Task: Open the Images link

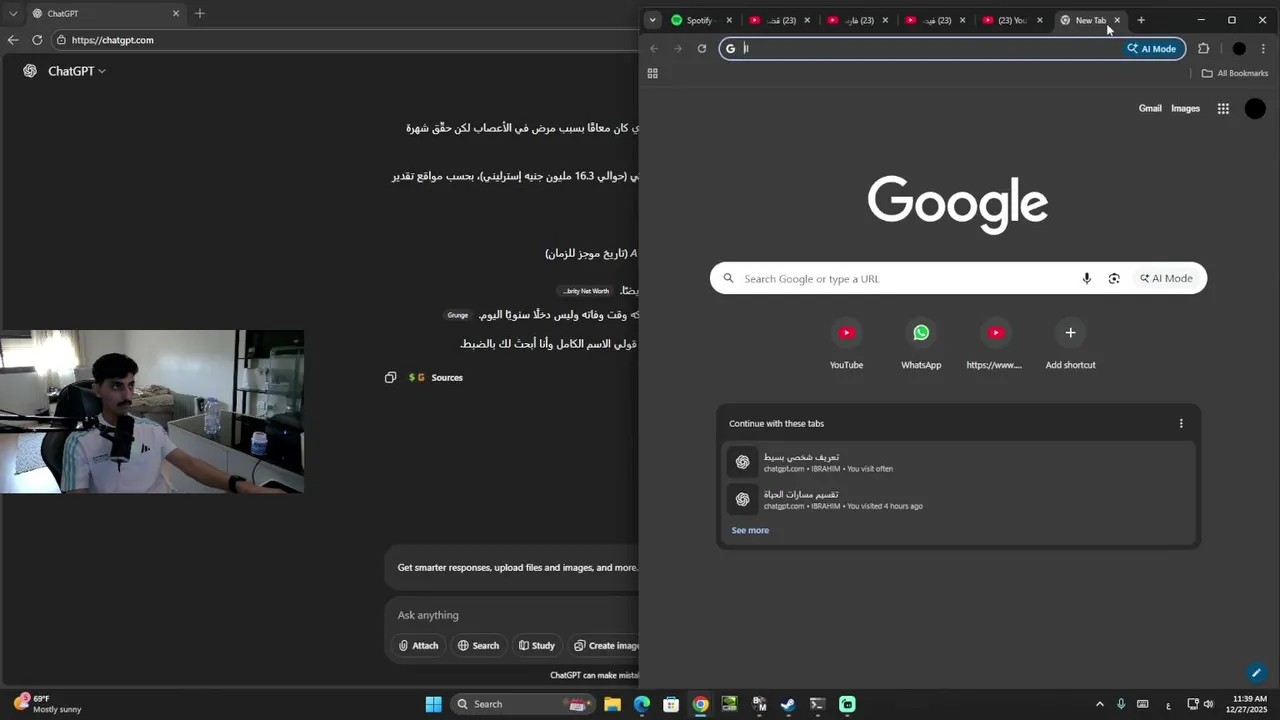Action: [x=1185, y=108]
